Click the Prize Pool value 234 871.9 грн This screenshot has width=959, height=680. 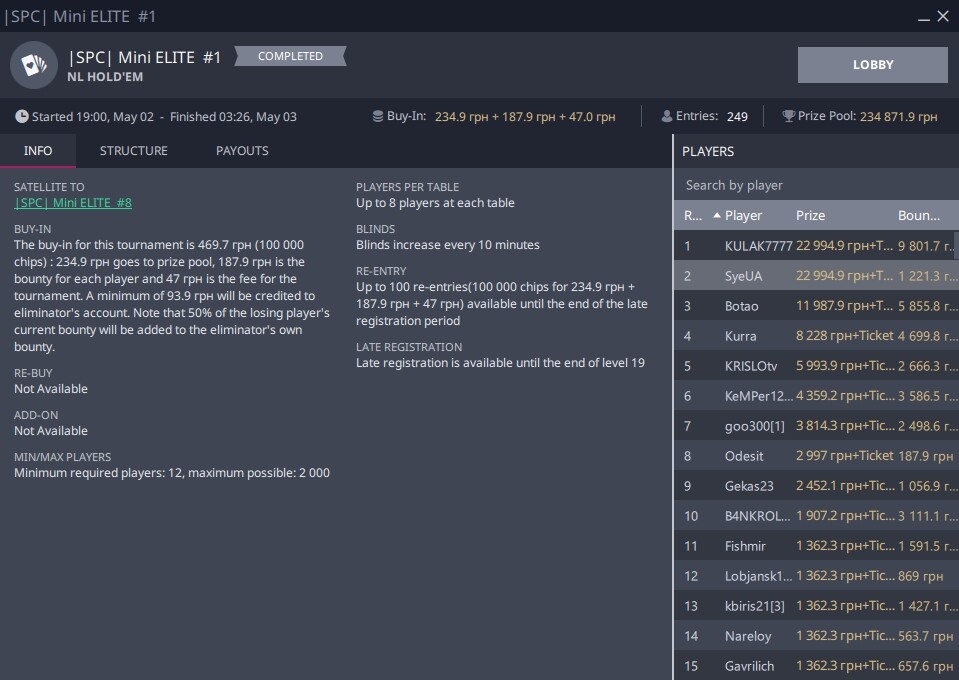898,116
